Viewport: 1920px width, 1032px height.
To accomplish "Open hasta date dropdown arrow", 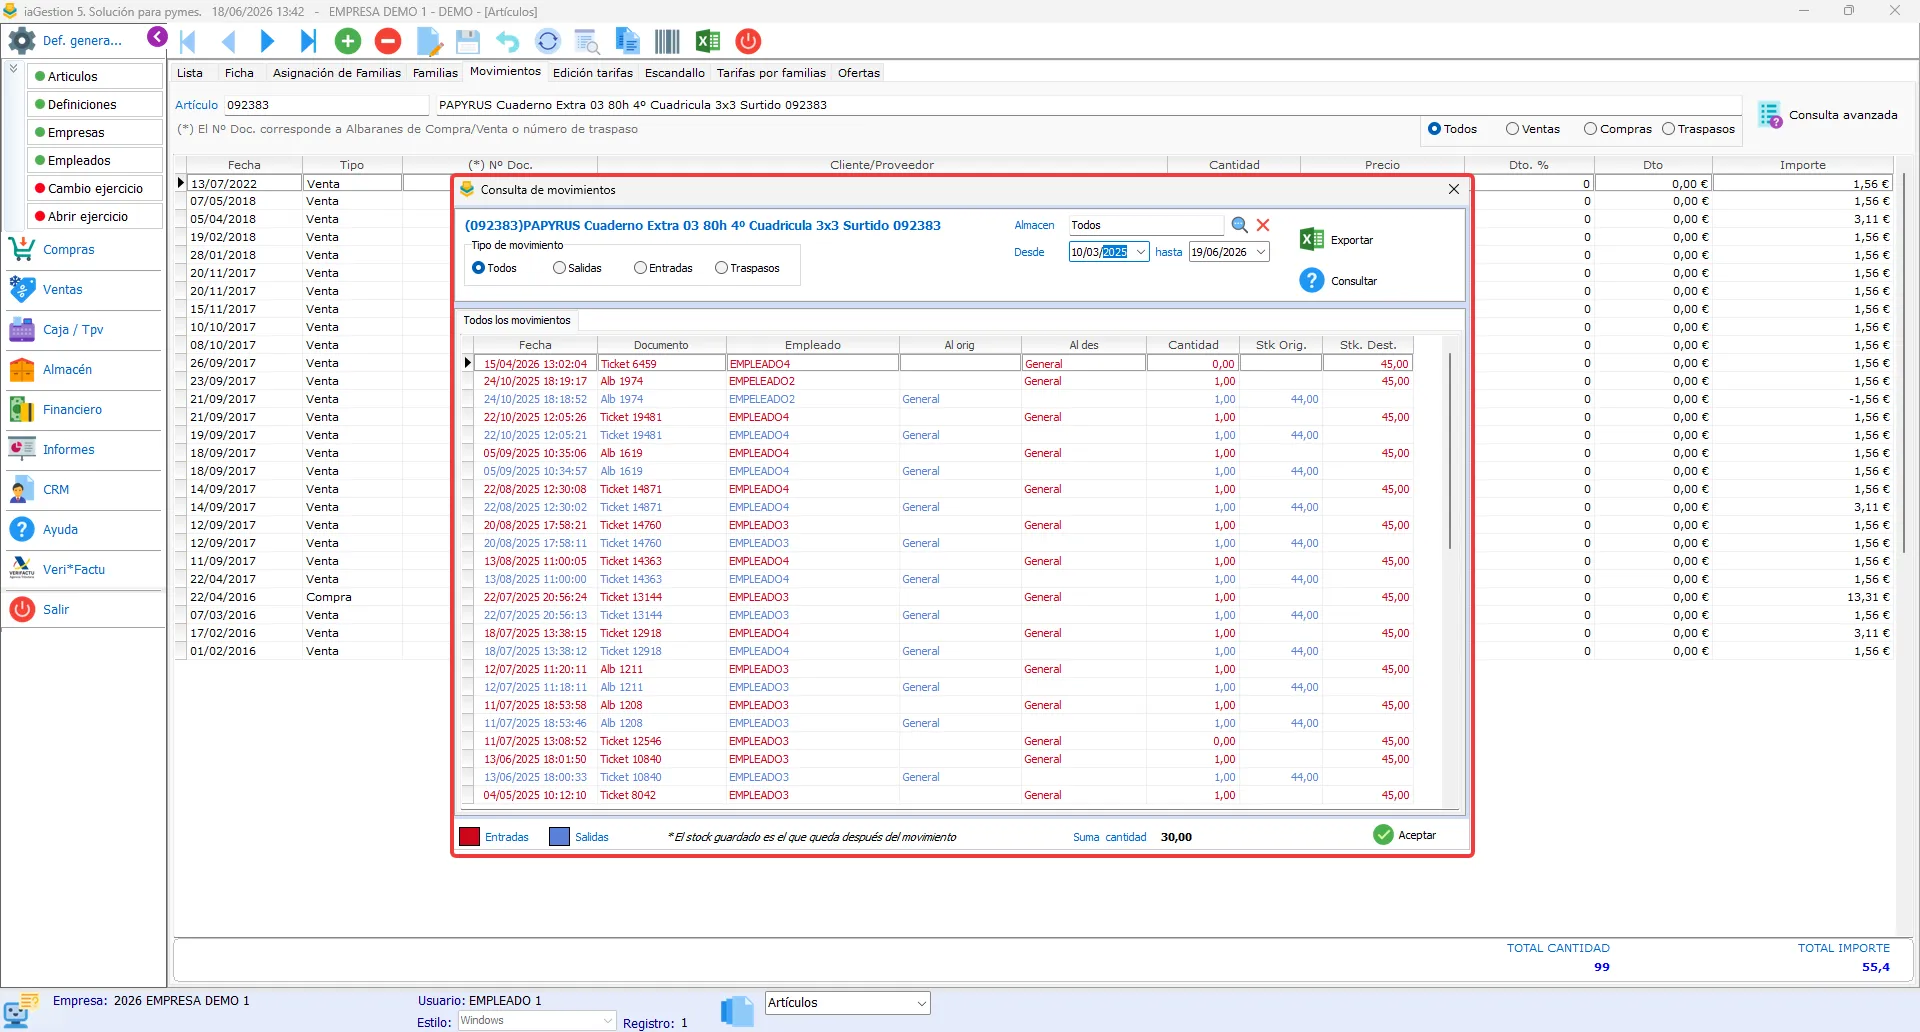I will point(1260,252).
